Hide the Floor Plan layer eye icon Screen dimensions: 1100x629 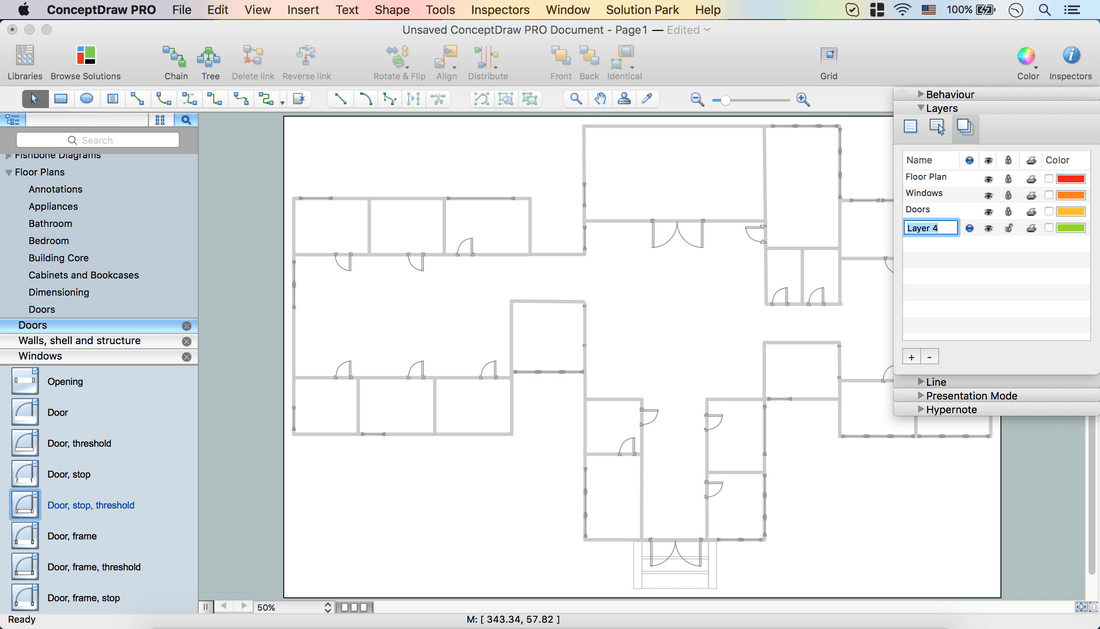988,178
